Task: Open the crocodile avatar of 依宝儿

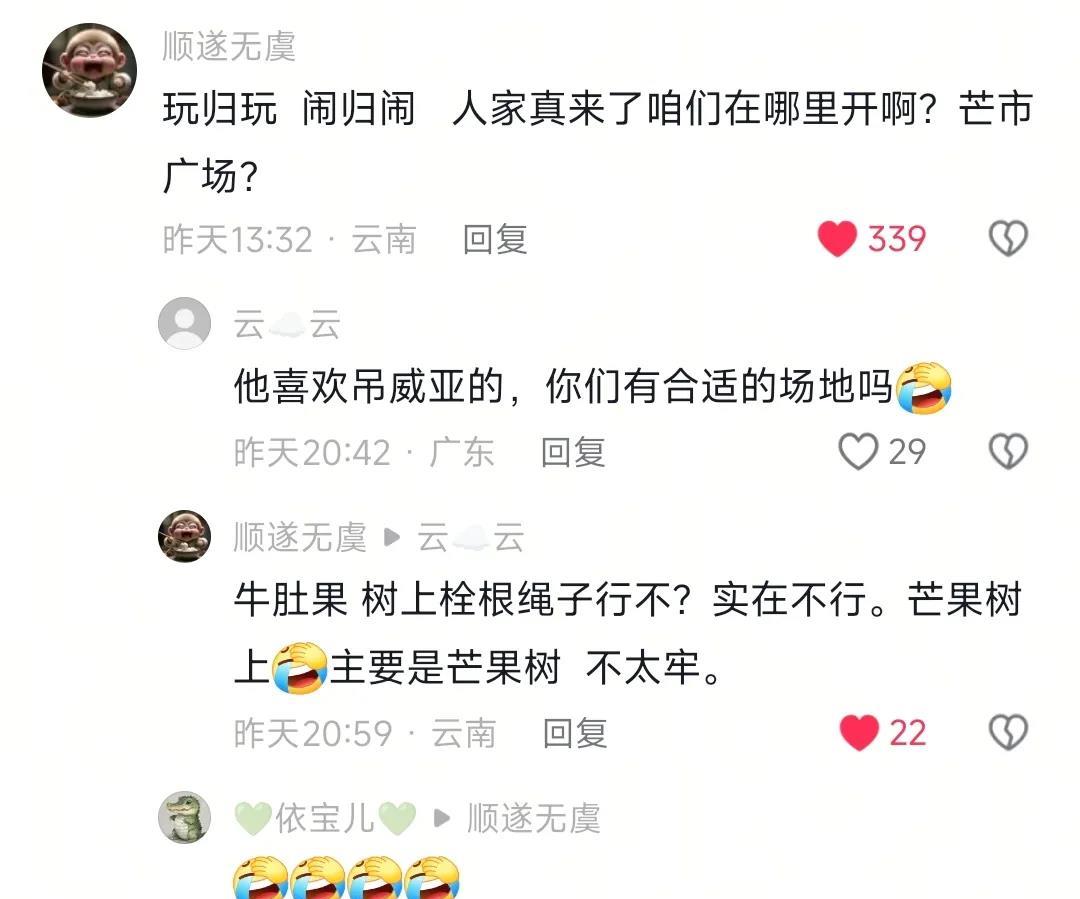Action: [x=185, y=817]
